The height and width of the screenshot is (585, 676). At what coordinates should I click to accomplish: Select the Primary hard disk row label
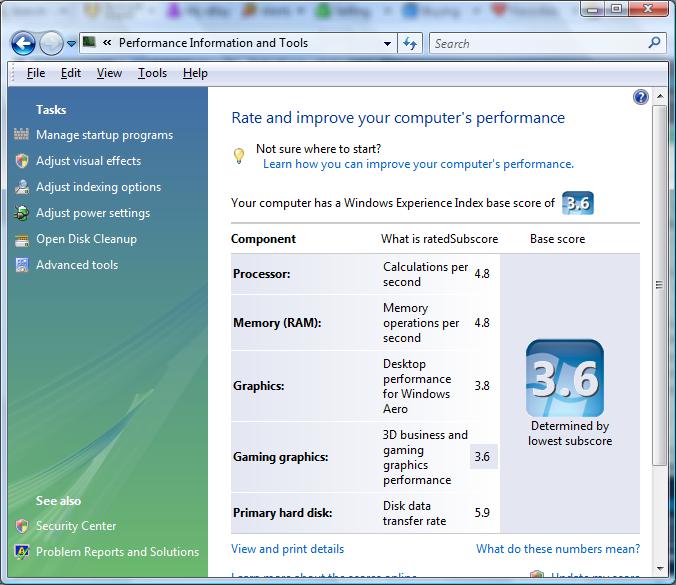coord(283,513)
